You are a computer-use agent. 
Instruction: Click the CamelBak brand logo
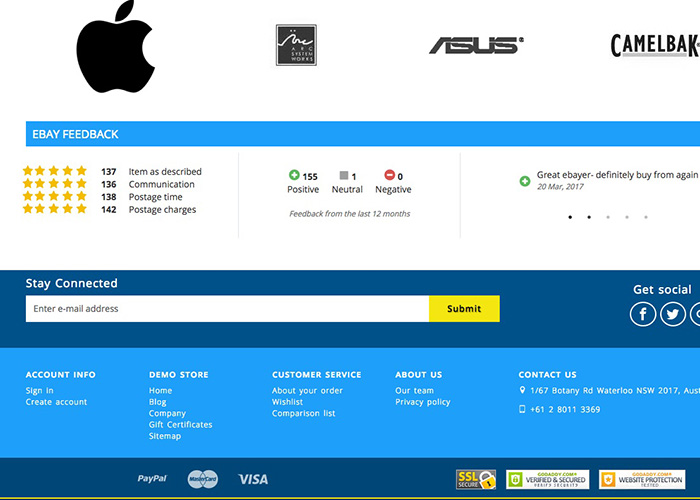click(x=655, y=46)
